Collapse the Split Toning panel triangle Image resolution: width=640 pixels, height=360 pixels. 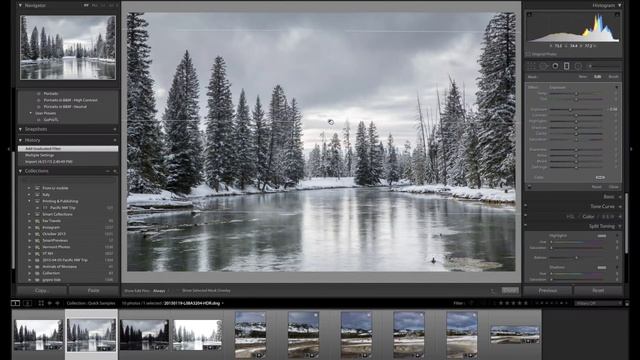click(x=620, y=226)
